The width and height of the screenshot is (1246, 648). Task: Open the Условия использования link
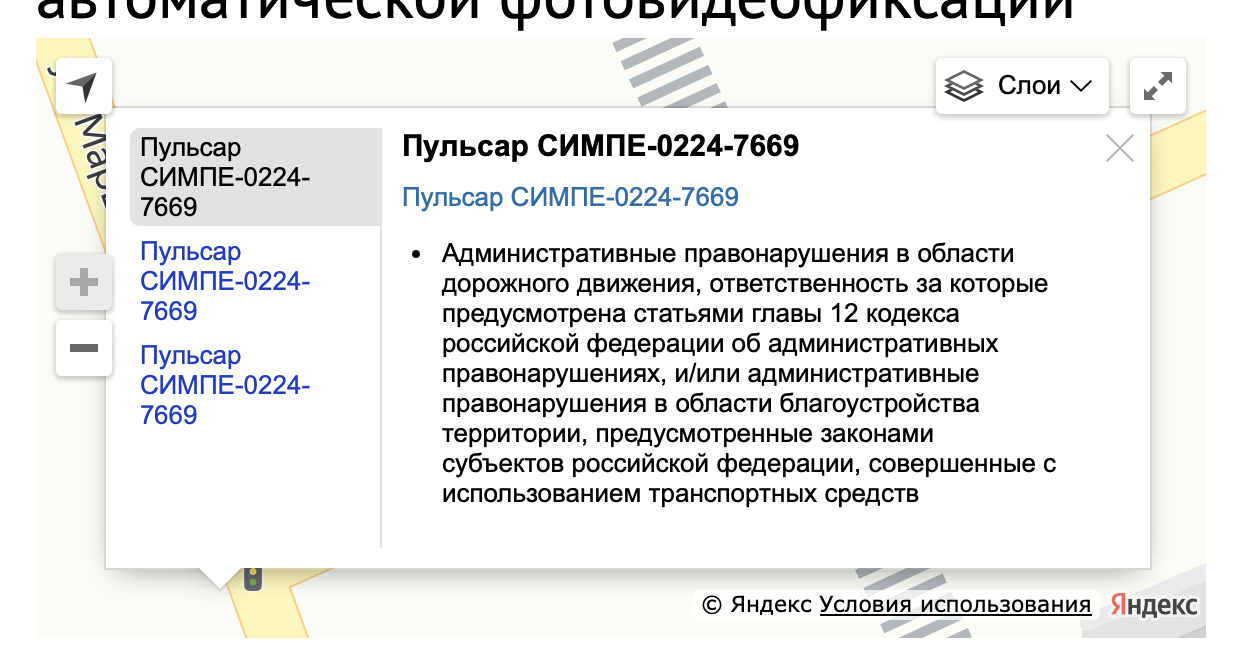pos(955,605)
